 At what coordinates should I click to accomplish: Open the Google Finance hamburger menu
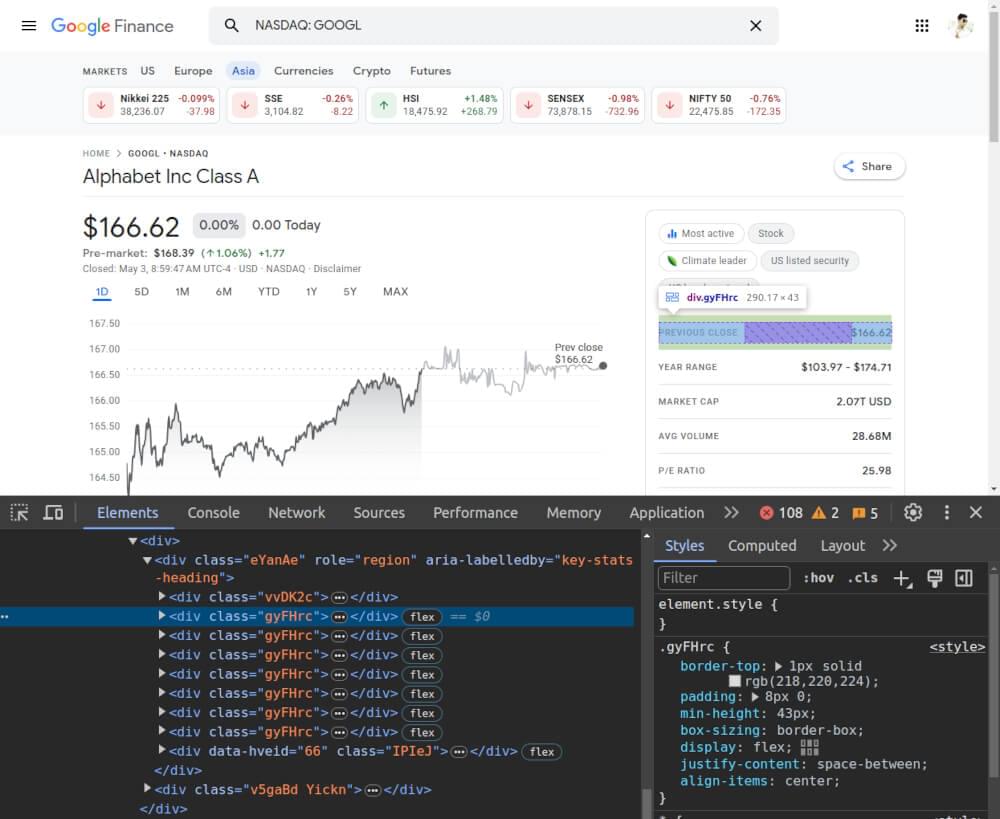point(28,25)
